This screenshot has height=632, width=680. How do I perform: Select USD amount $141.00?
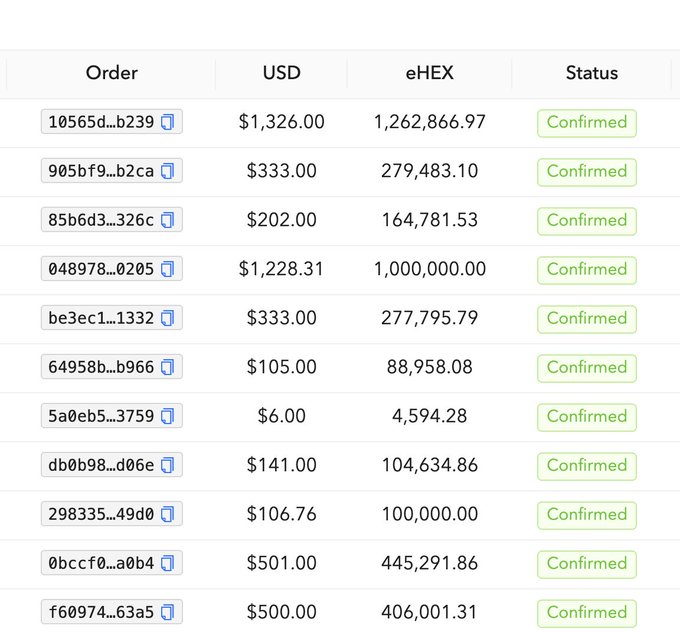(x=281, y=465)
